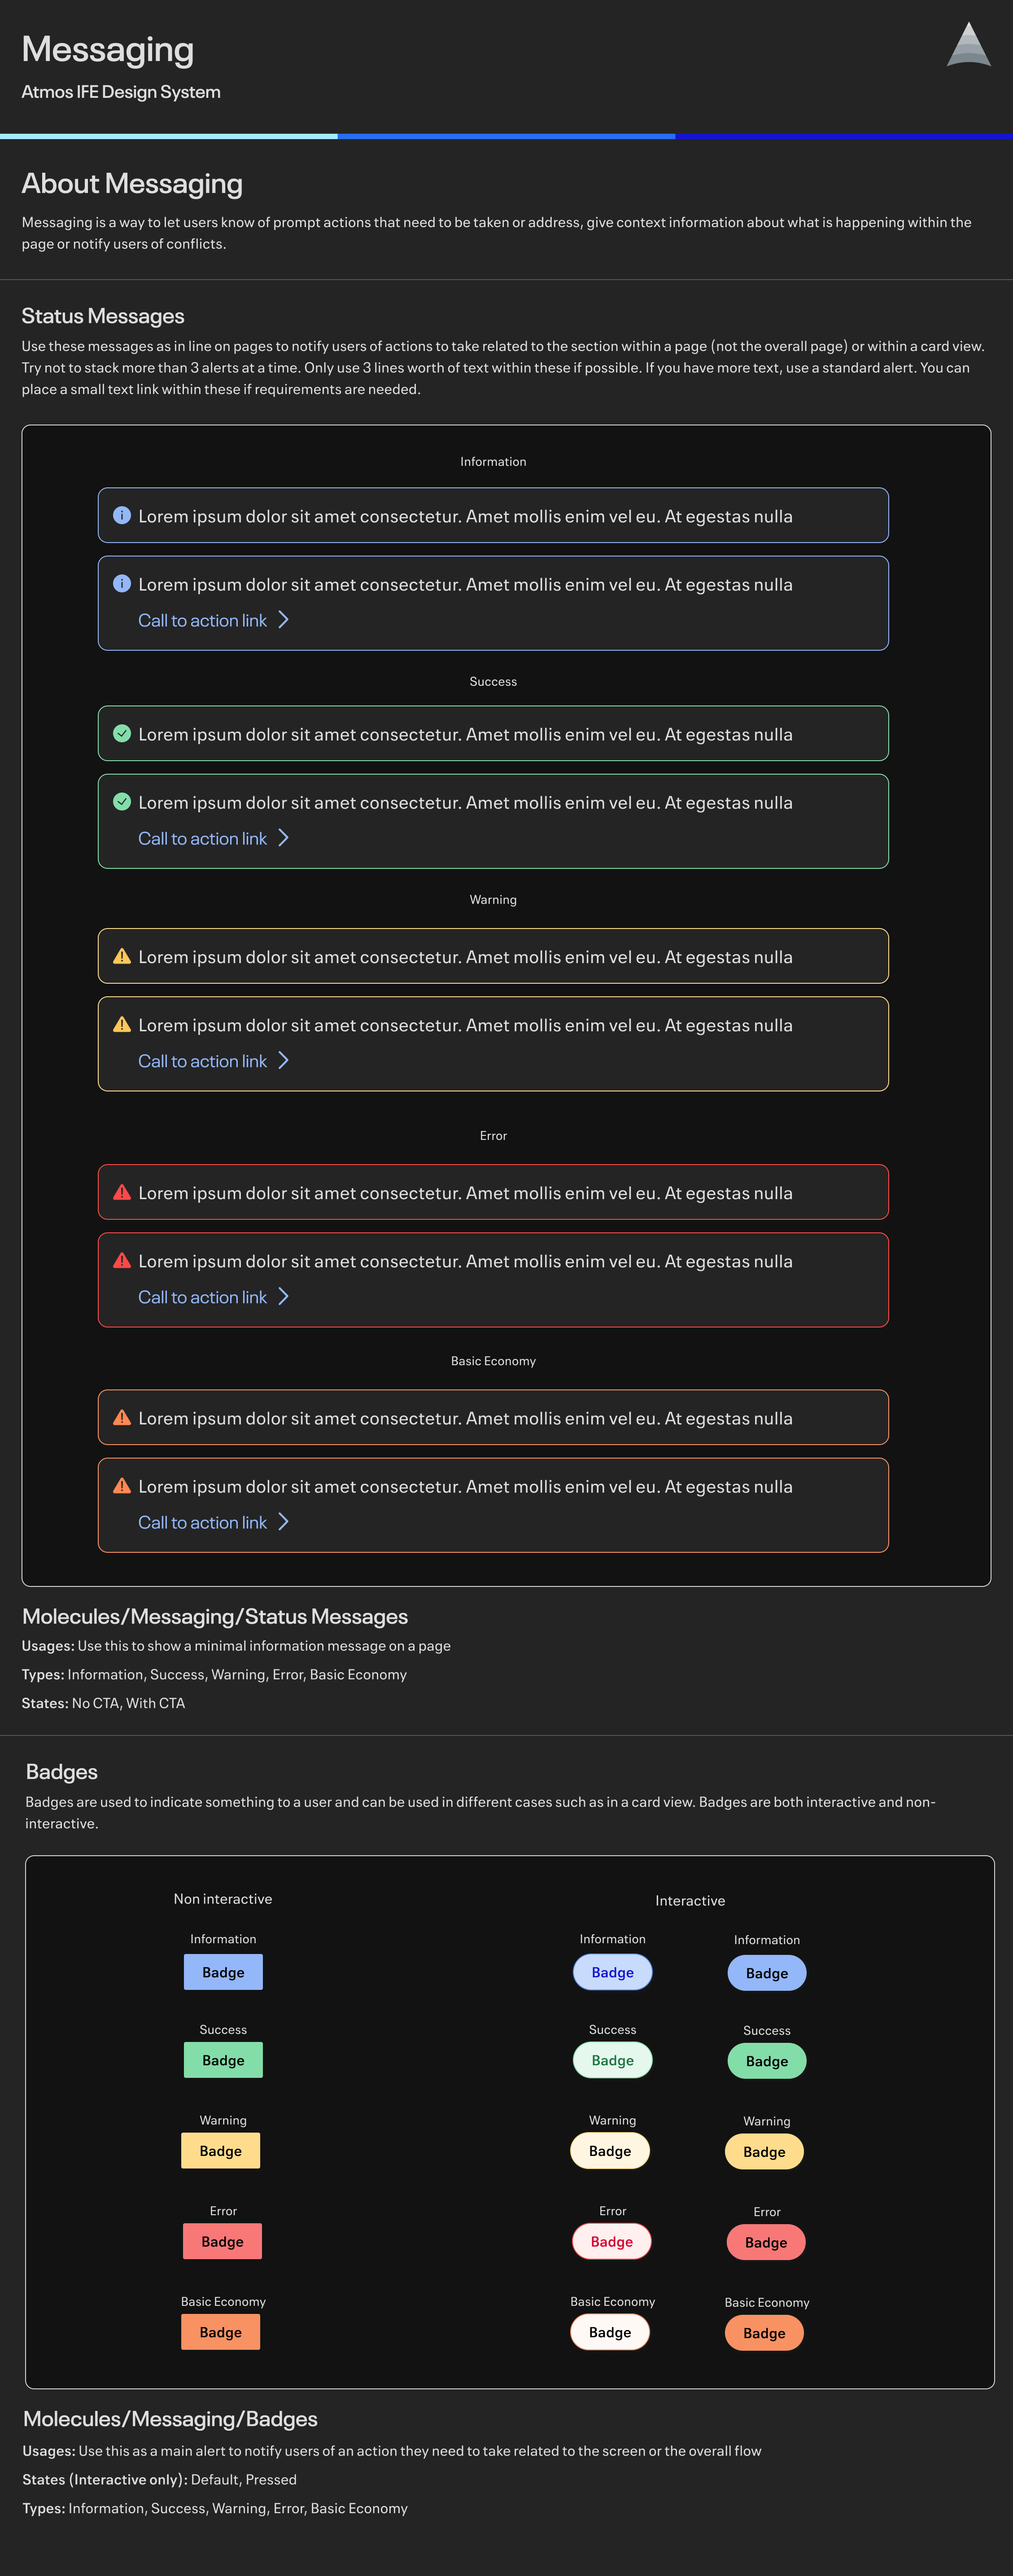Image resolution: width=1013 pixels, height=2576 pixels.
Task: Click orange triangle icon in first Basic Economy message
Action: tap(122, 1417)
